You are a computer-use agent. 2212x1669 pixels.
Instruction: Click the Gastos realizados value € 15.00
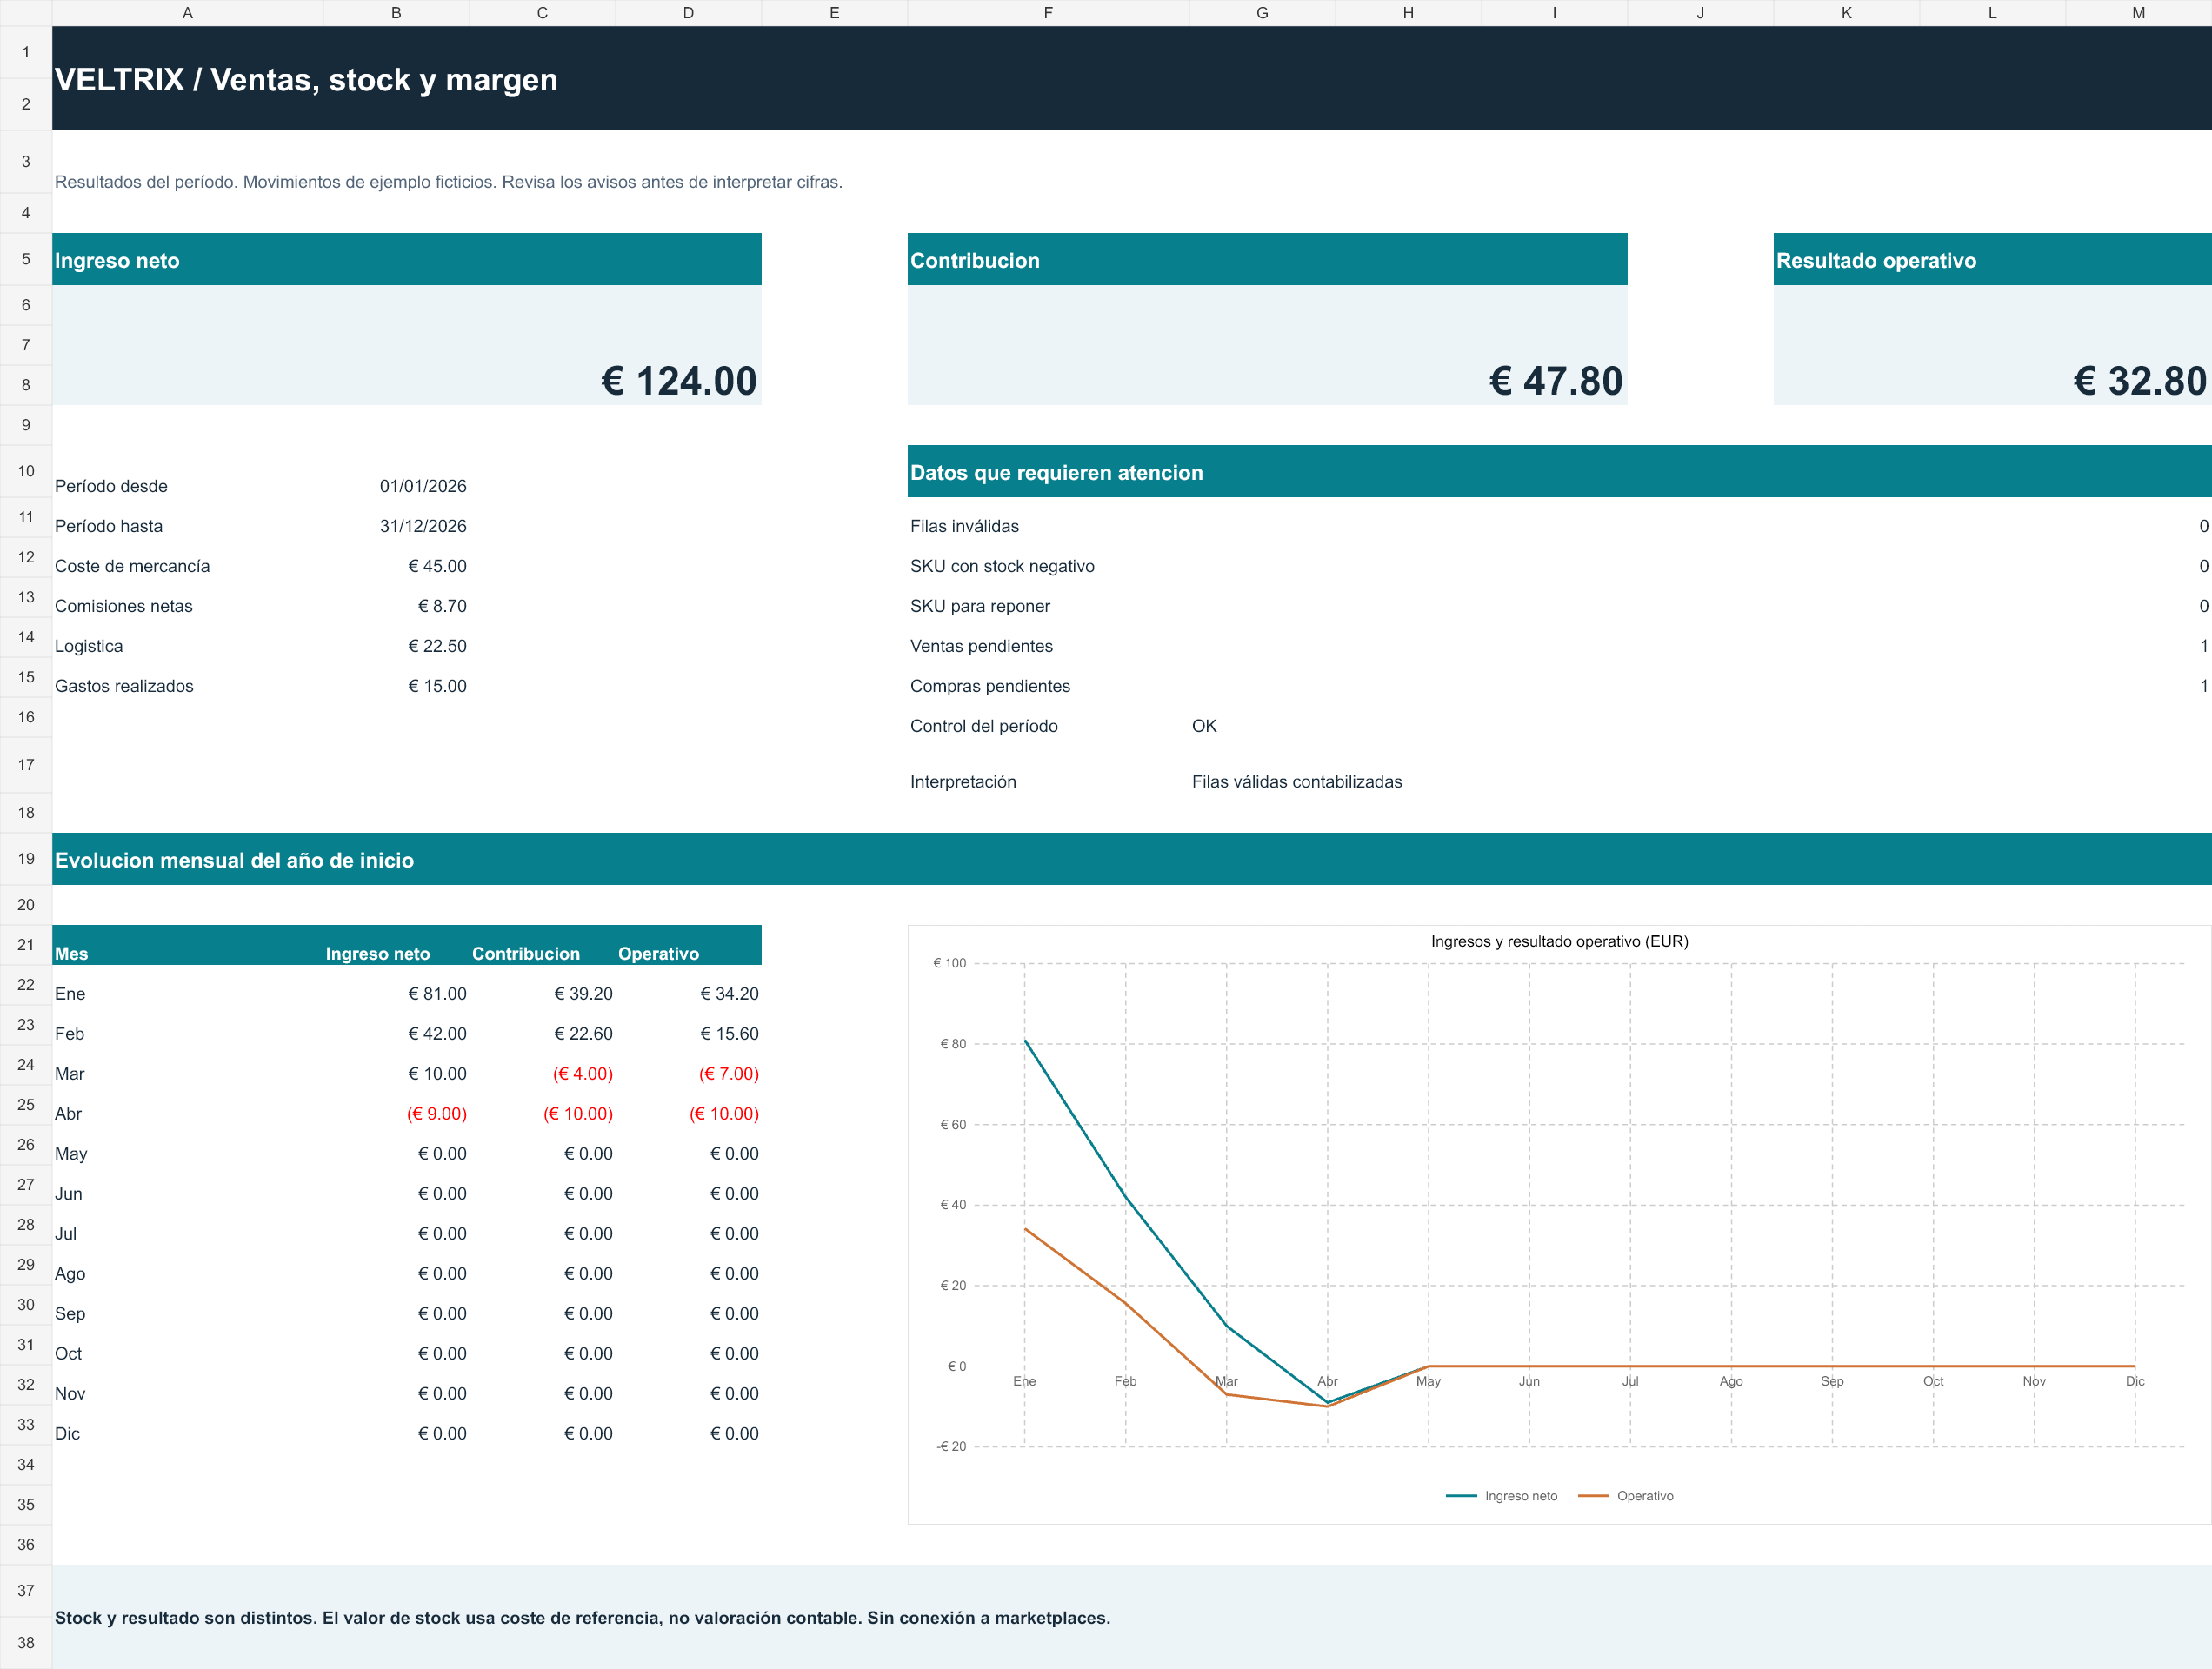point(437,686)
